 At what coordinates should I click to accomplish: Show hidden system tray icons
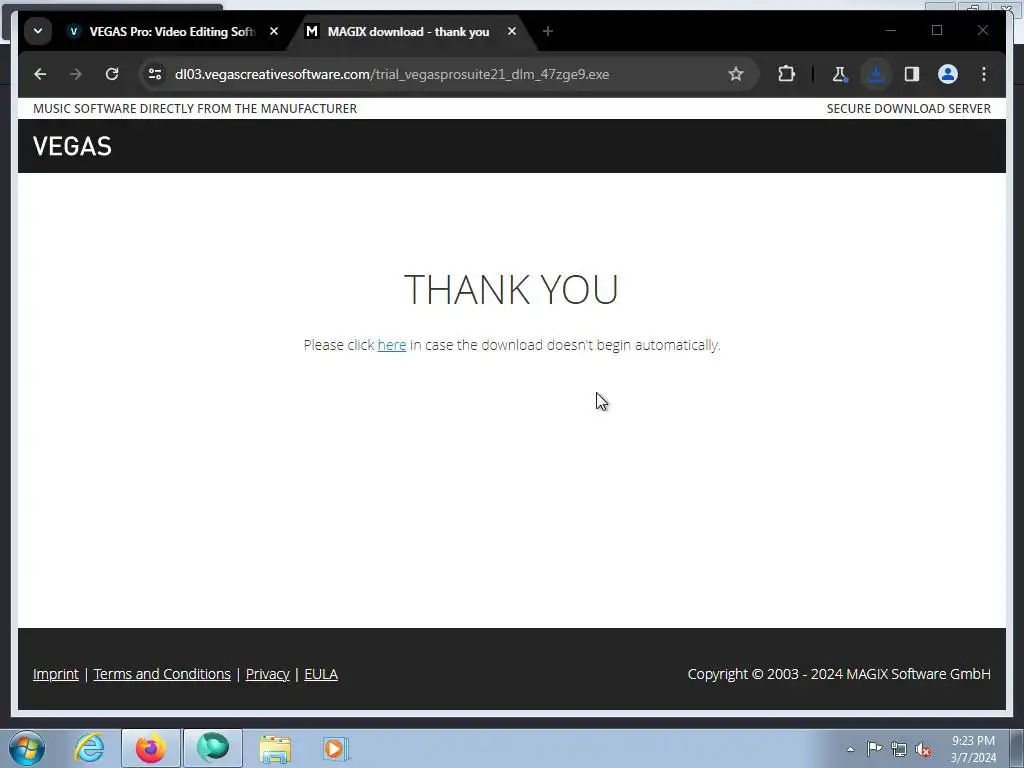coord(850,749)
